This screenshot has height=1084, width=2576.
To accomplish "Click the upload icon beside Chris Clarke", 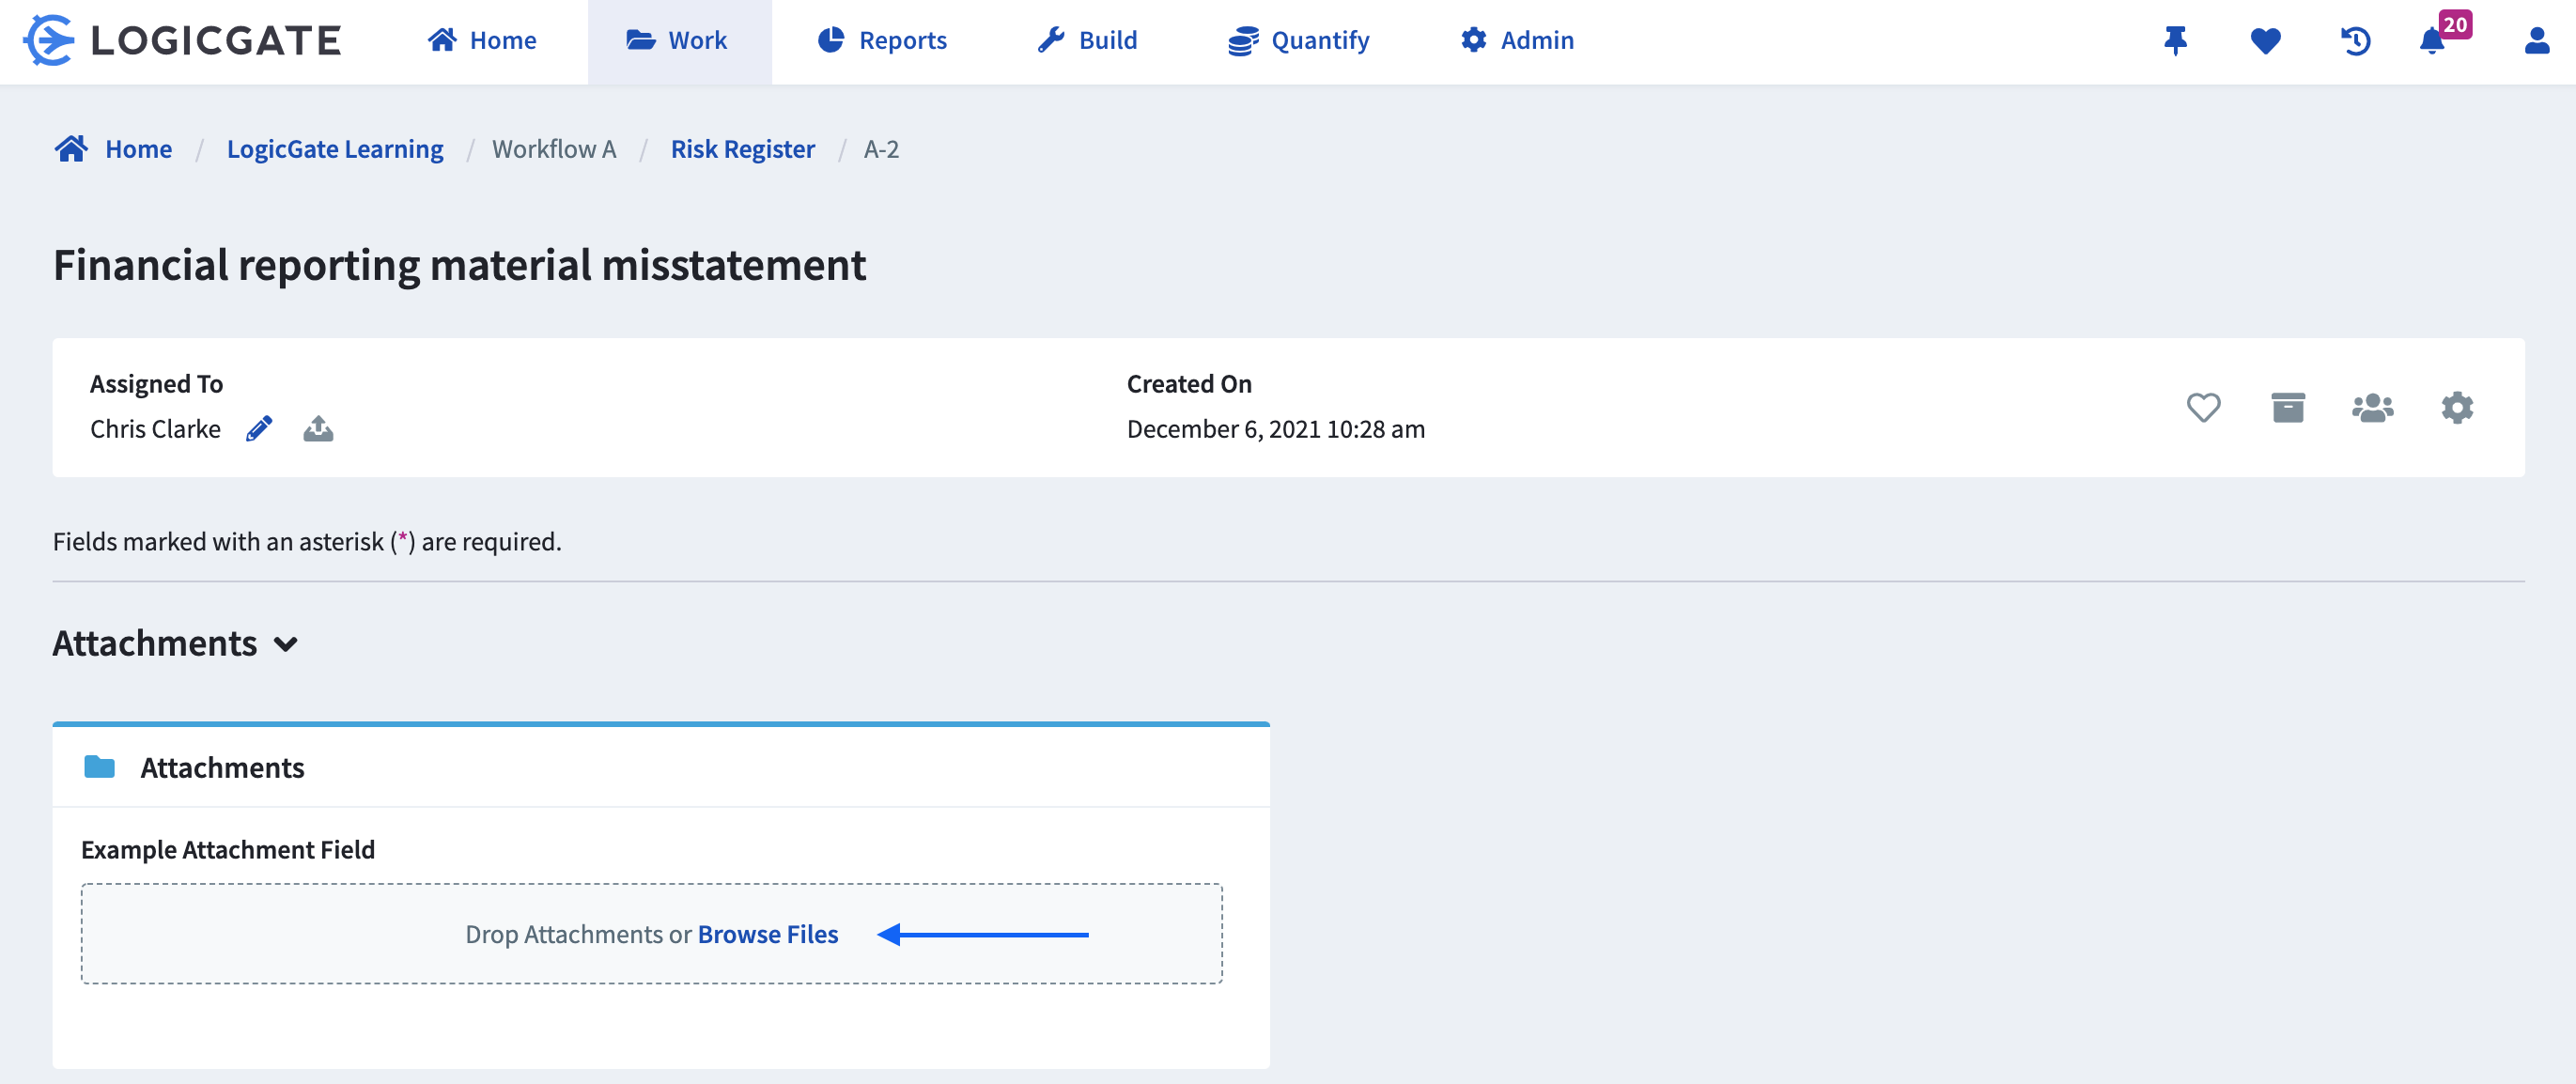I will coord(318,429).
